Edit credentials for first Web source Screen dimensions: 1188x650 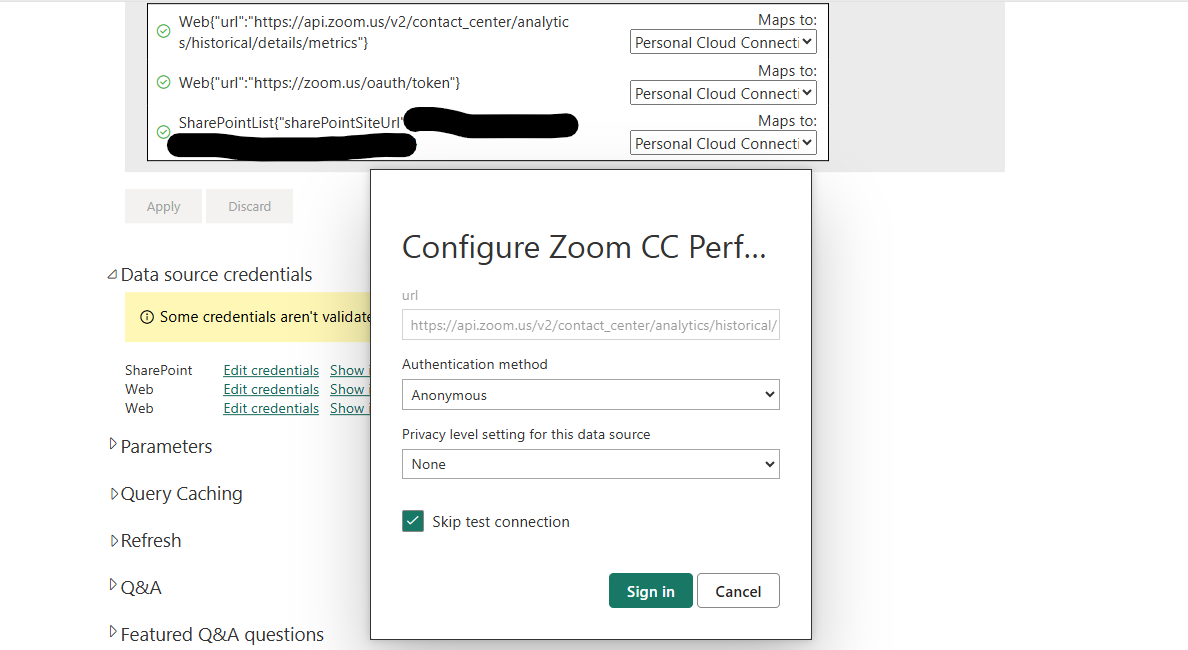[271, 389]
